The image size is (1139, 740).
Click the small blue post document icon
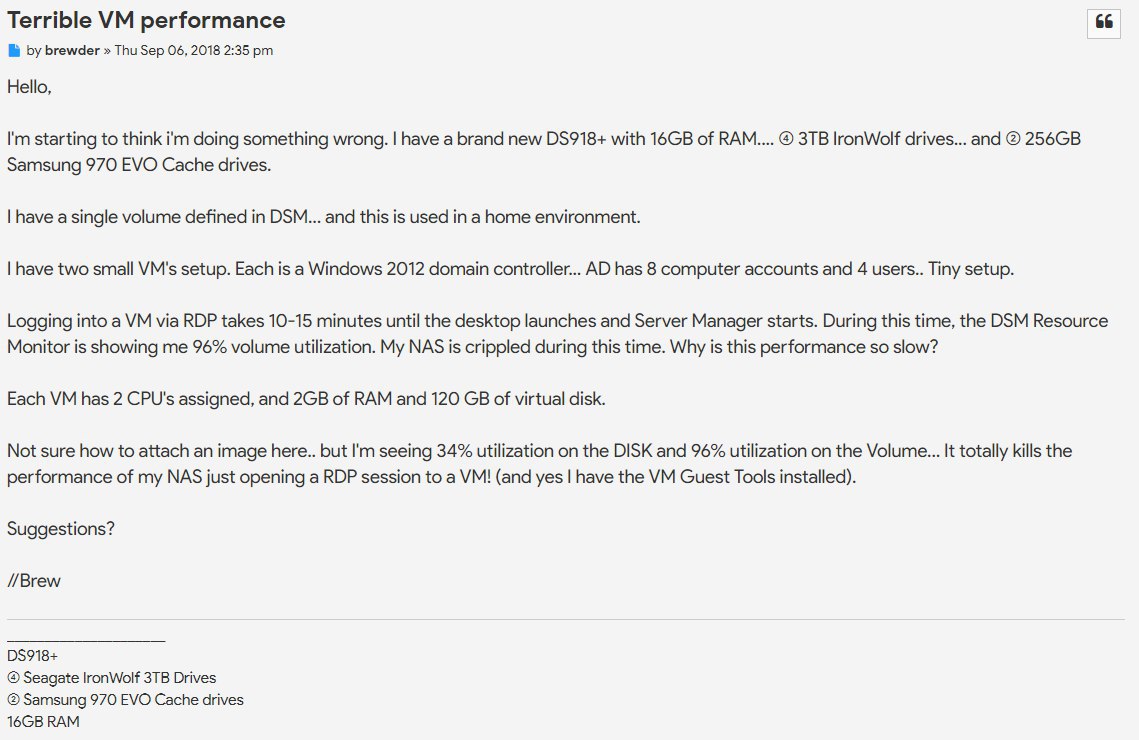pos(14,50)
